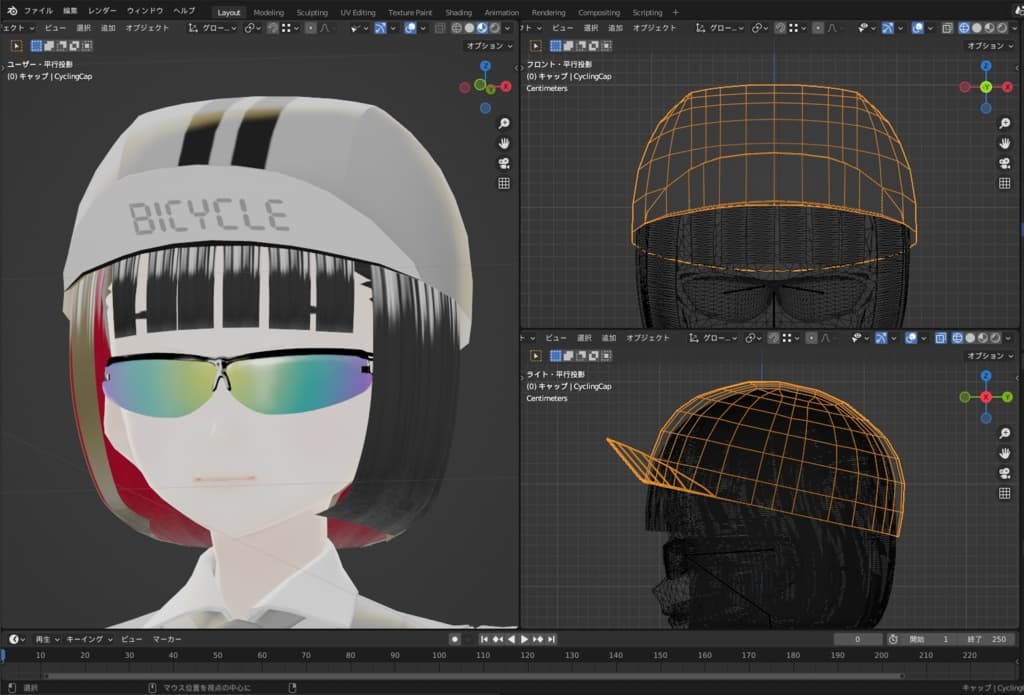Expand 再生 playback dropdown in timeline
The image size is (1024, 695).
[47, 639]
